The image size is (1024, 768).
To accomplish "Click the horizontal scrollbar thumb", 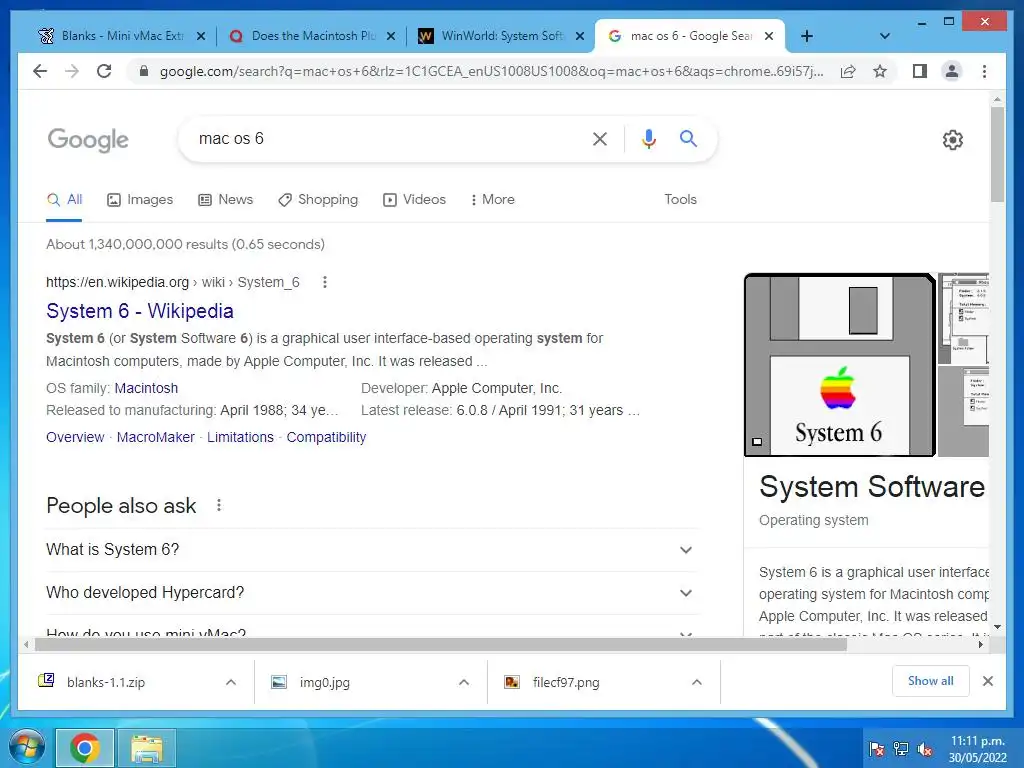I will (x=441, y=645).
